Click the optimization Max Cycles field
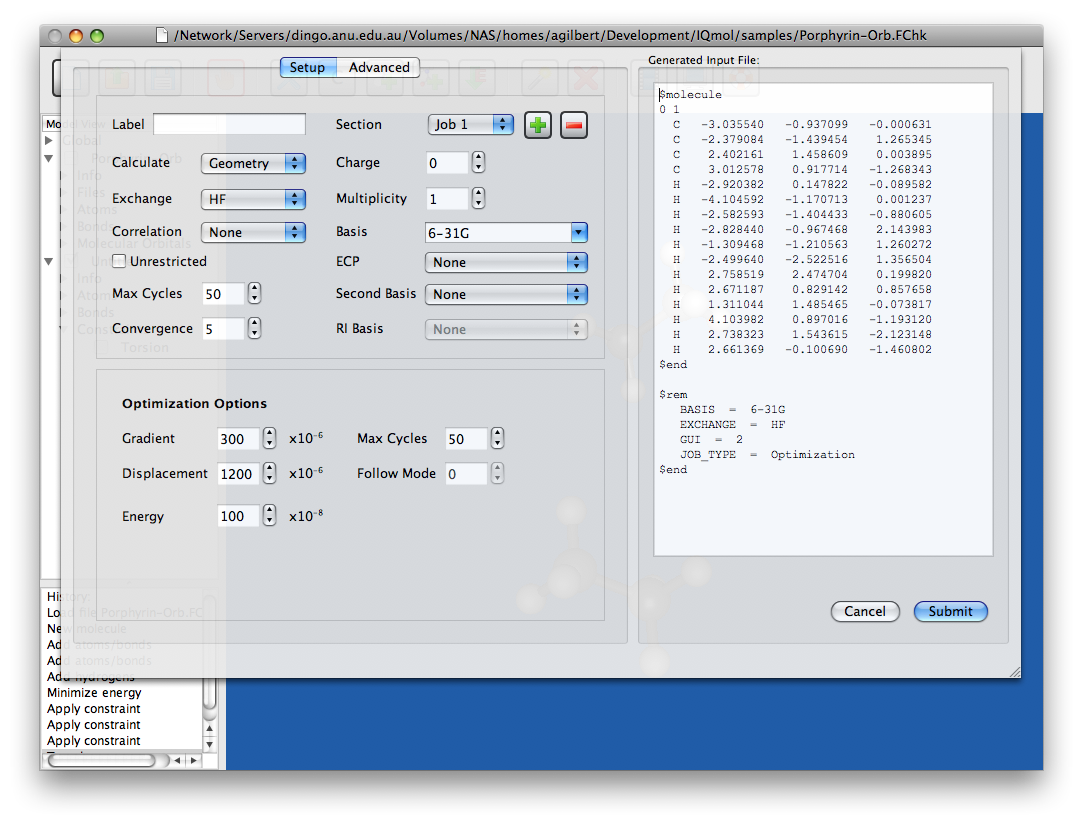The image size is (1083, 825). 467,439
